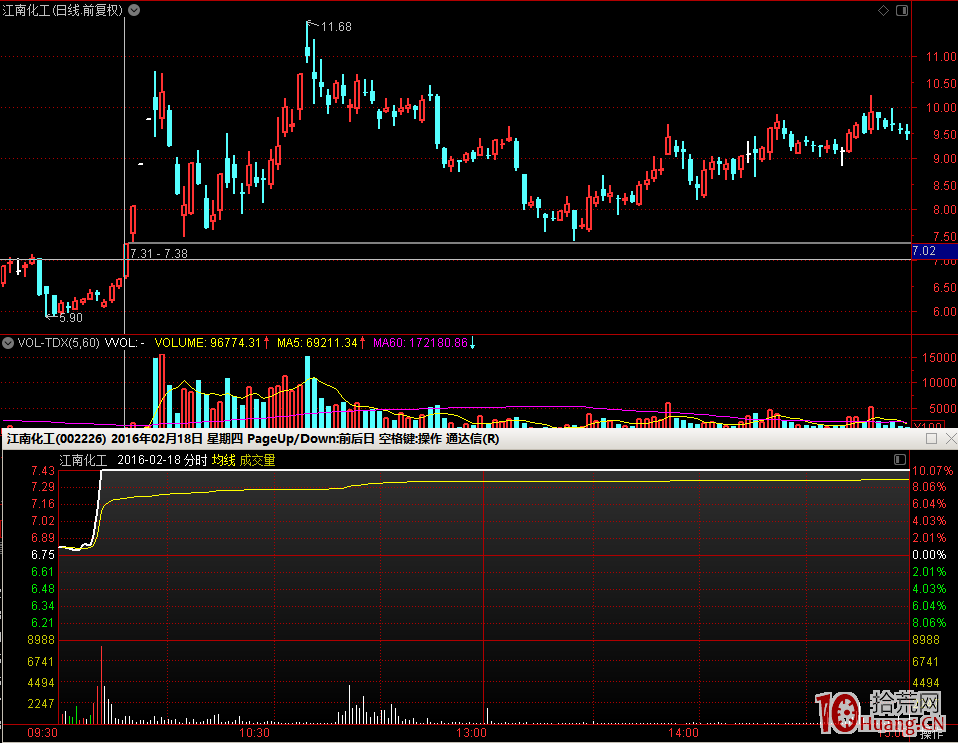
Task: Click the 15000 volume axis label
Action: pos(939,357)
